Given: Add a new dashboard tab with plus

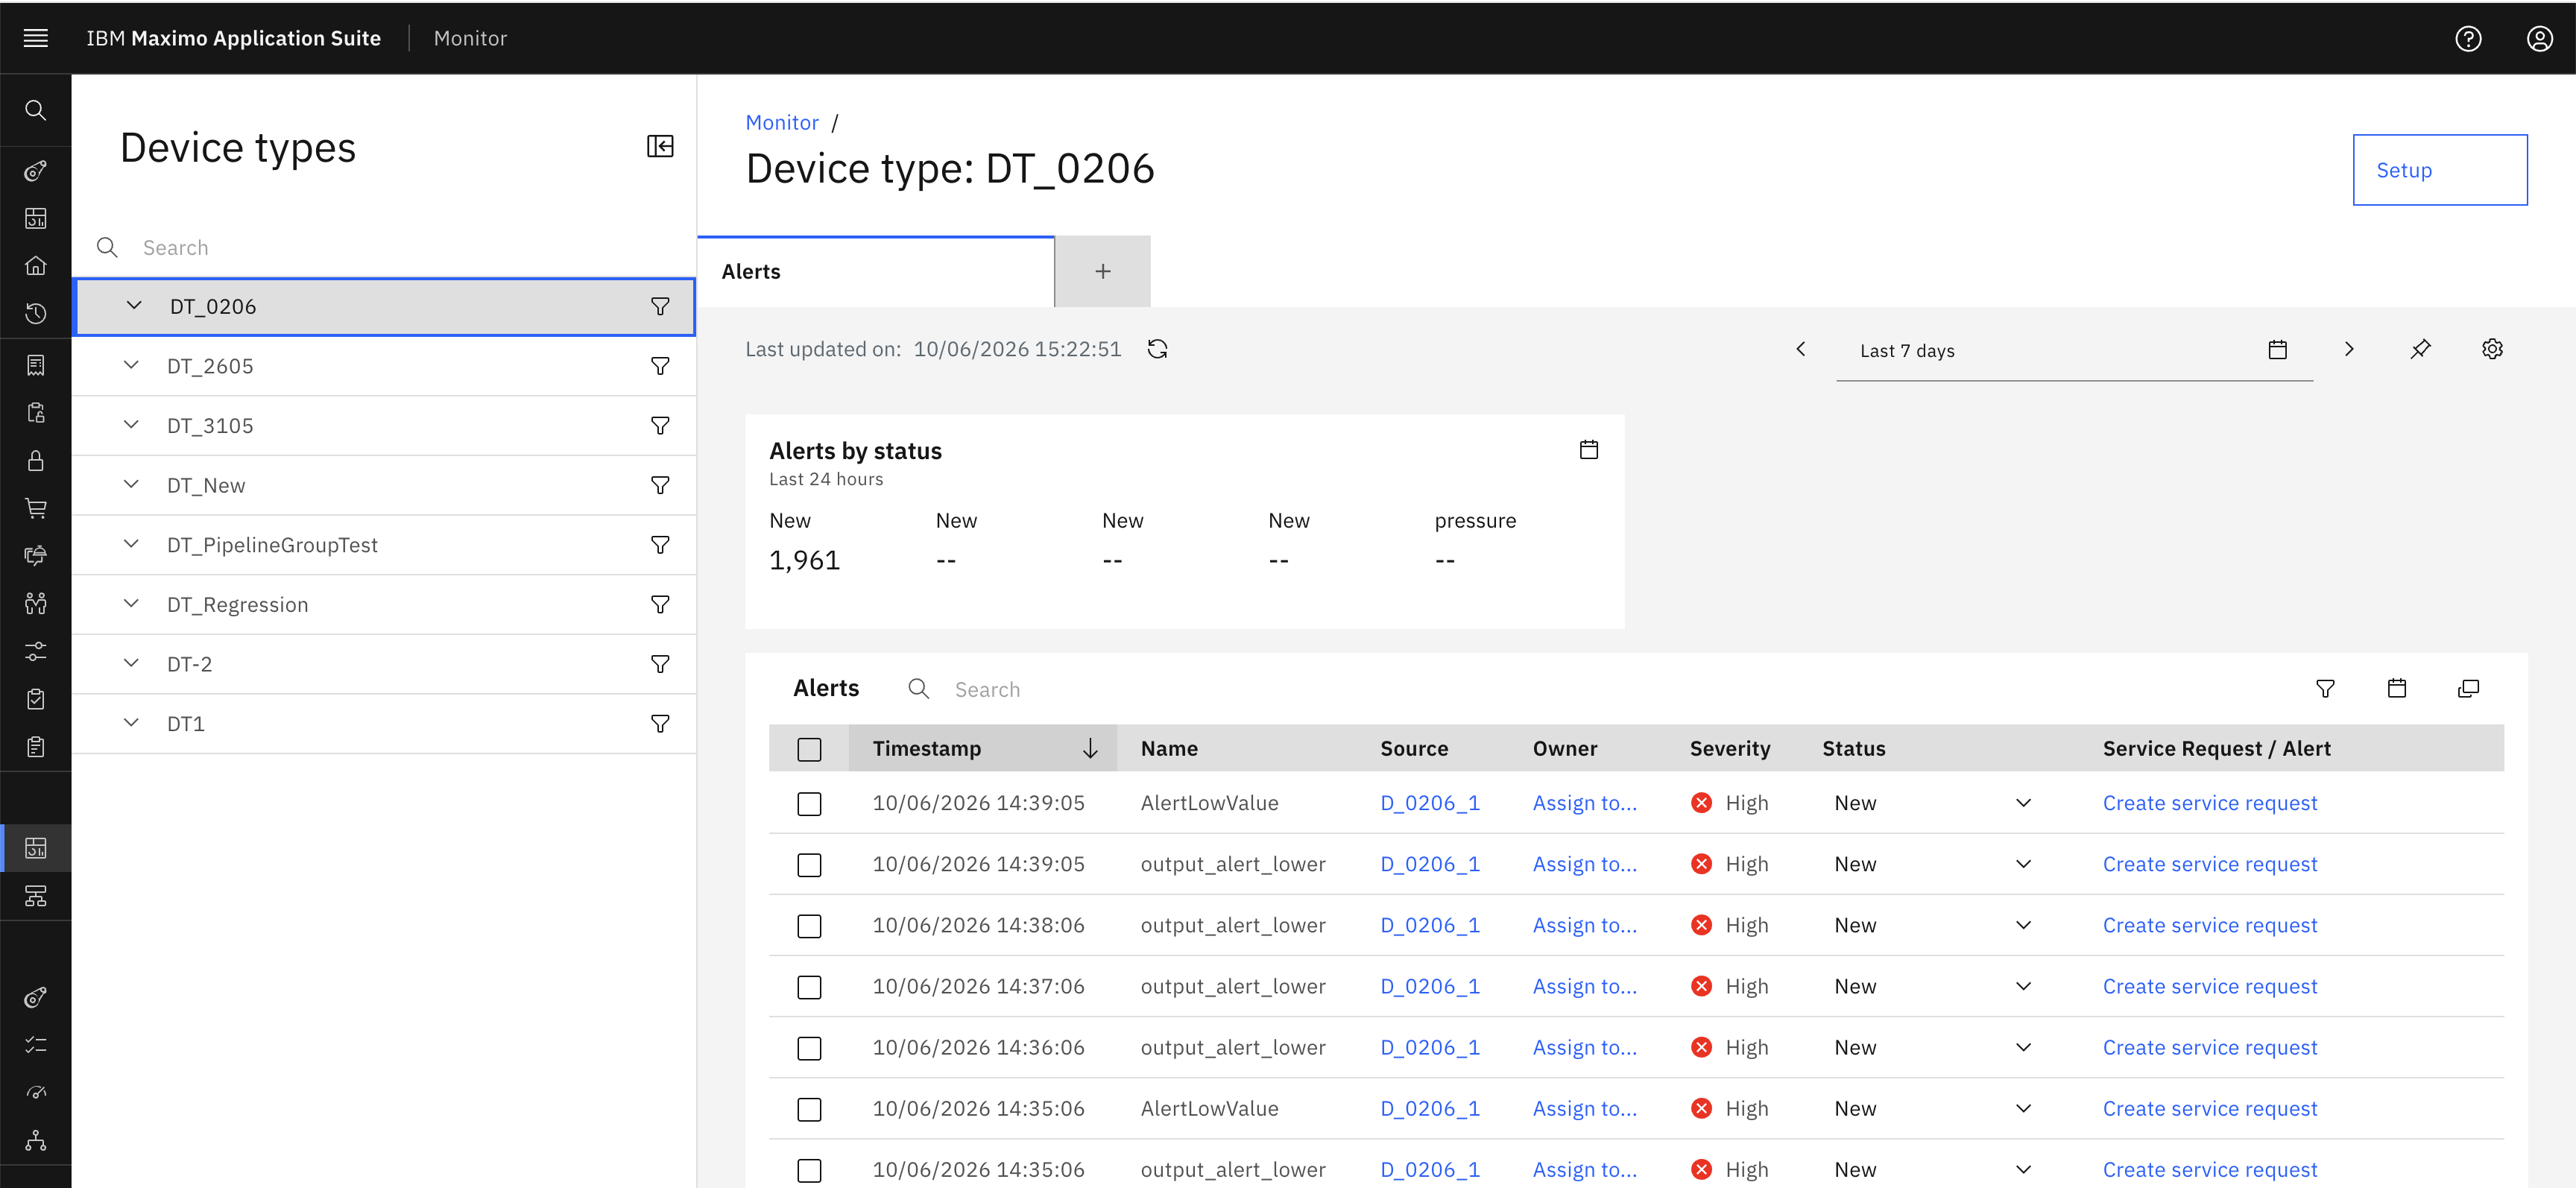Looking at the screenshot, I should click(x=1102, y=272).
